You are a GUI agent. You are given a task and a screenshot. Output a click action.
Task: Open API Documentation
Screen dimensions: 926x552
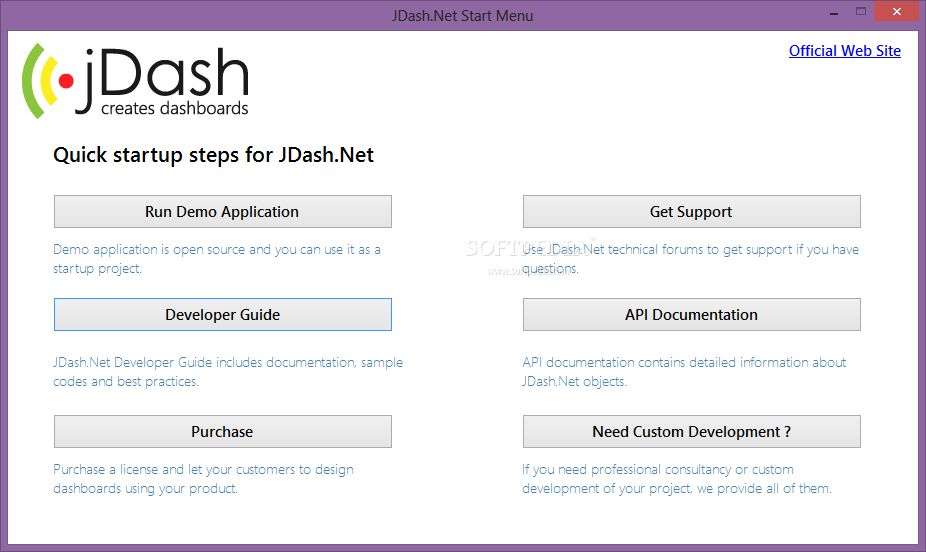point(692,315)
